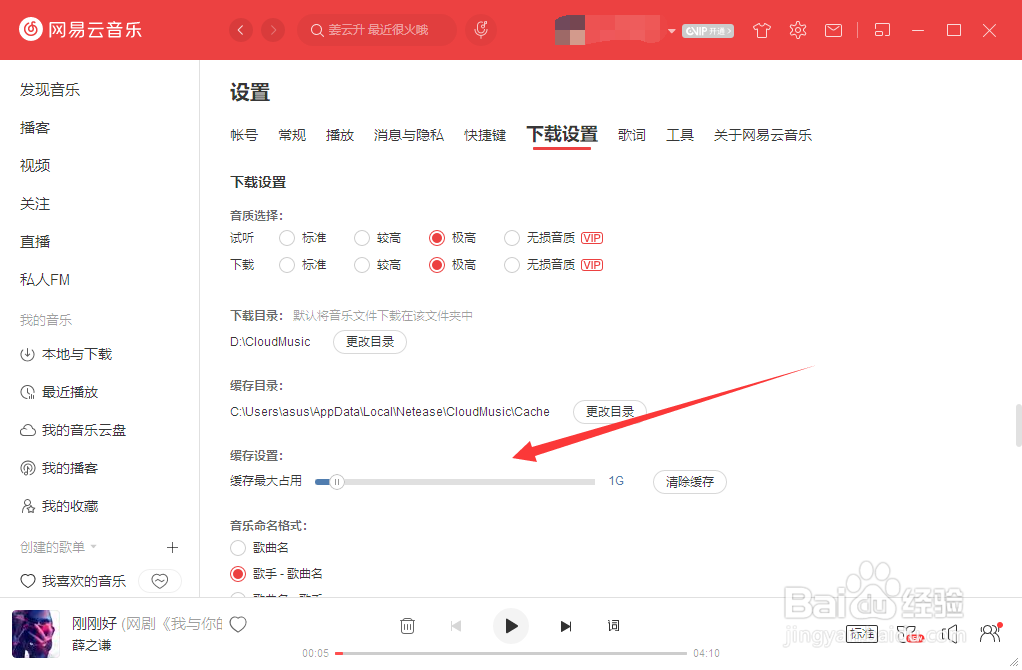The width and height of the screenshot is (1022, 670).
Task: Go forward with the right arrow button
Action: coord(273,30)
